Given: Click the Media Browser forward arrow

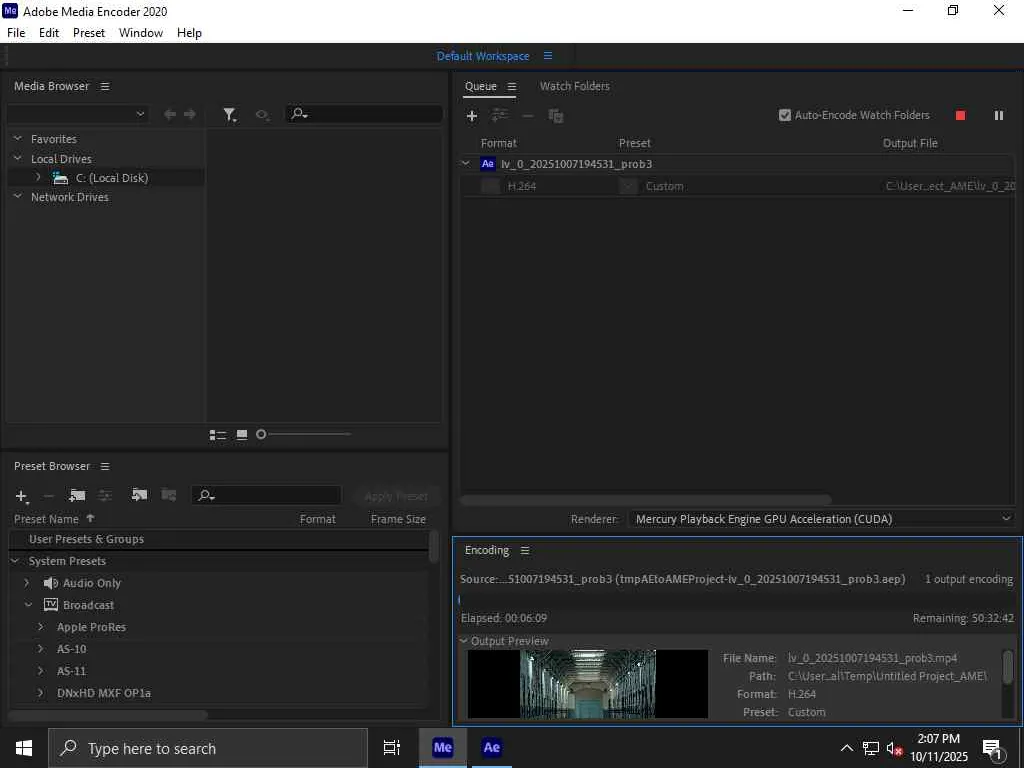Looking at the screenshot, I should pyautogui.click(x=190, y=114).
